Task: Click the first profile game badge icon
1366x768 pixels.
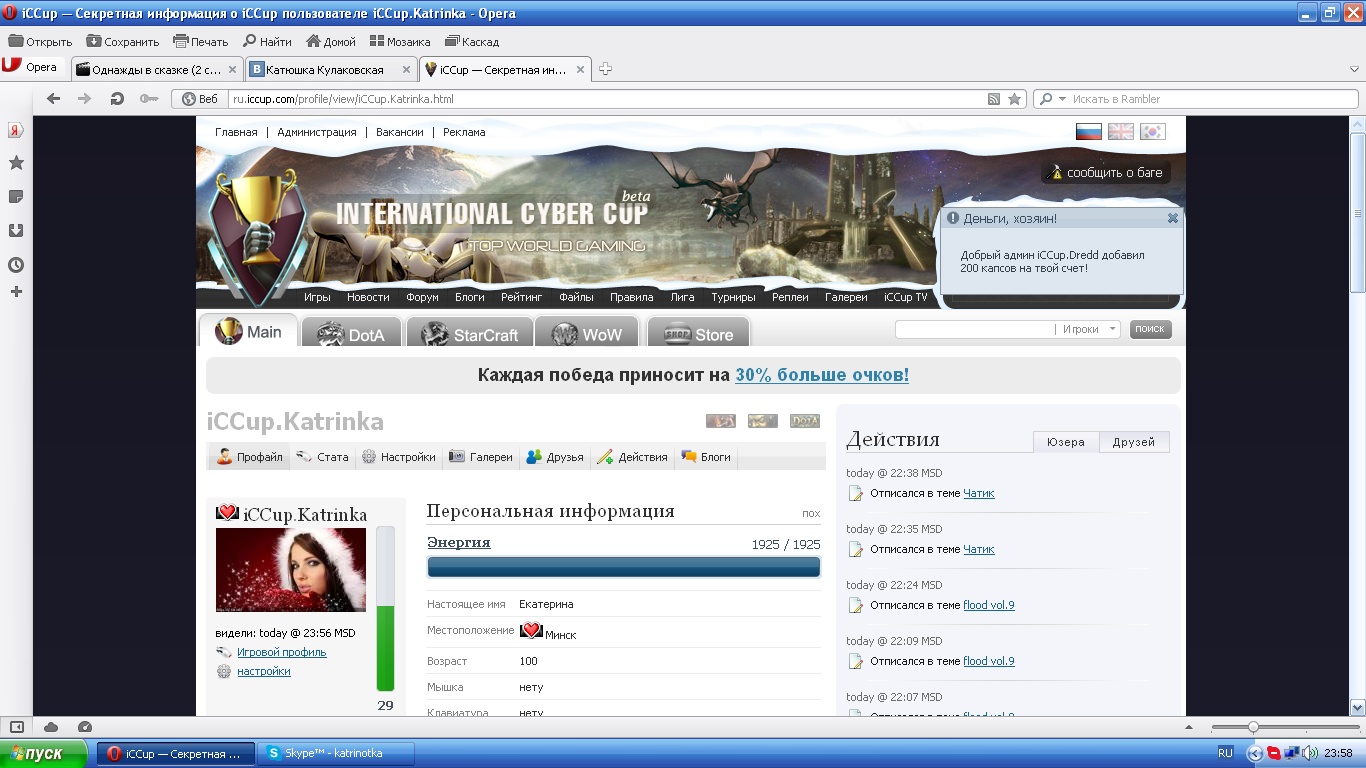Action: [x=720, y=421]
